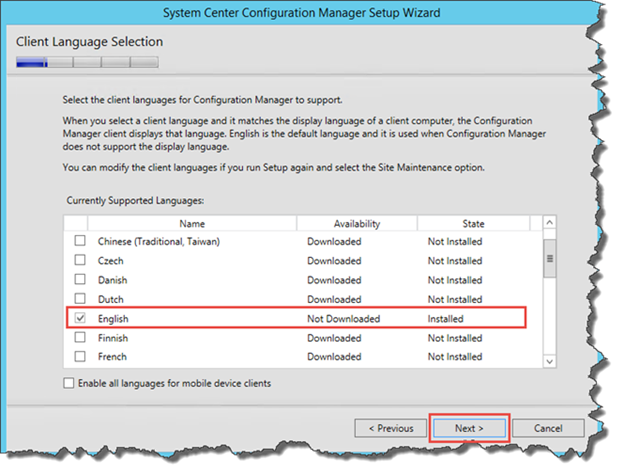The image size is (624, 476).
Task: Click 'Not Installed' state in the Danish row
Action: (x=455, y=280)
